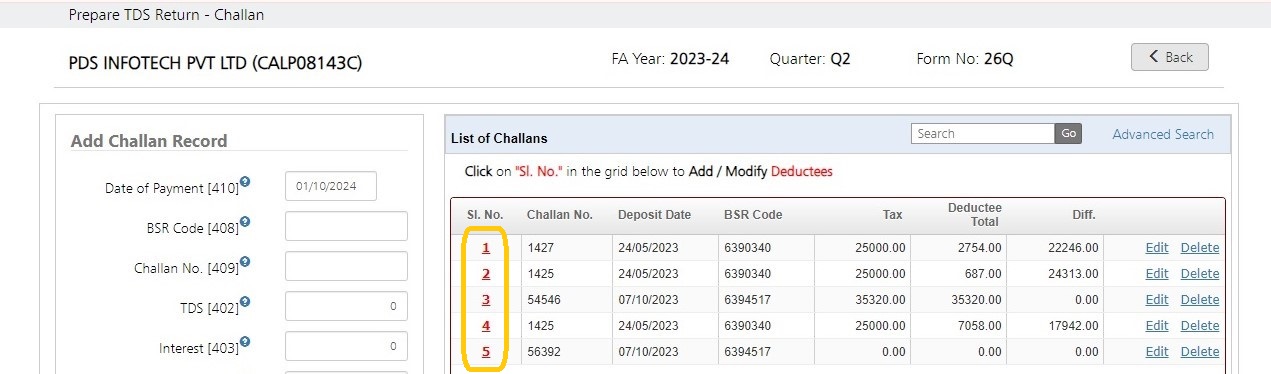This screenshot has width=1271, height=374.
Task: Click help icon beside Challan No. [409]
Action: click(245, 262)
